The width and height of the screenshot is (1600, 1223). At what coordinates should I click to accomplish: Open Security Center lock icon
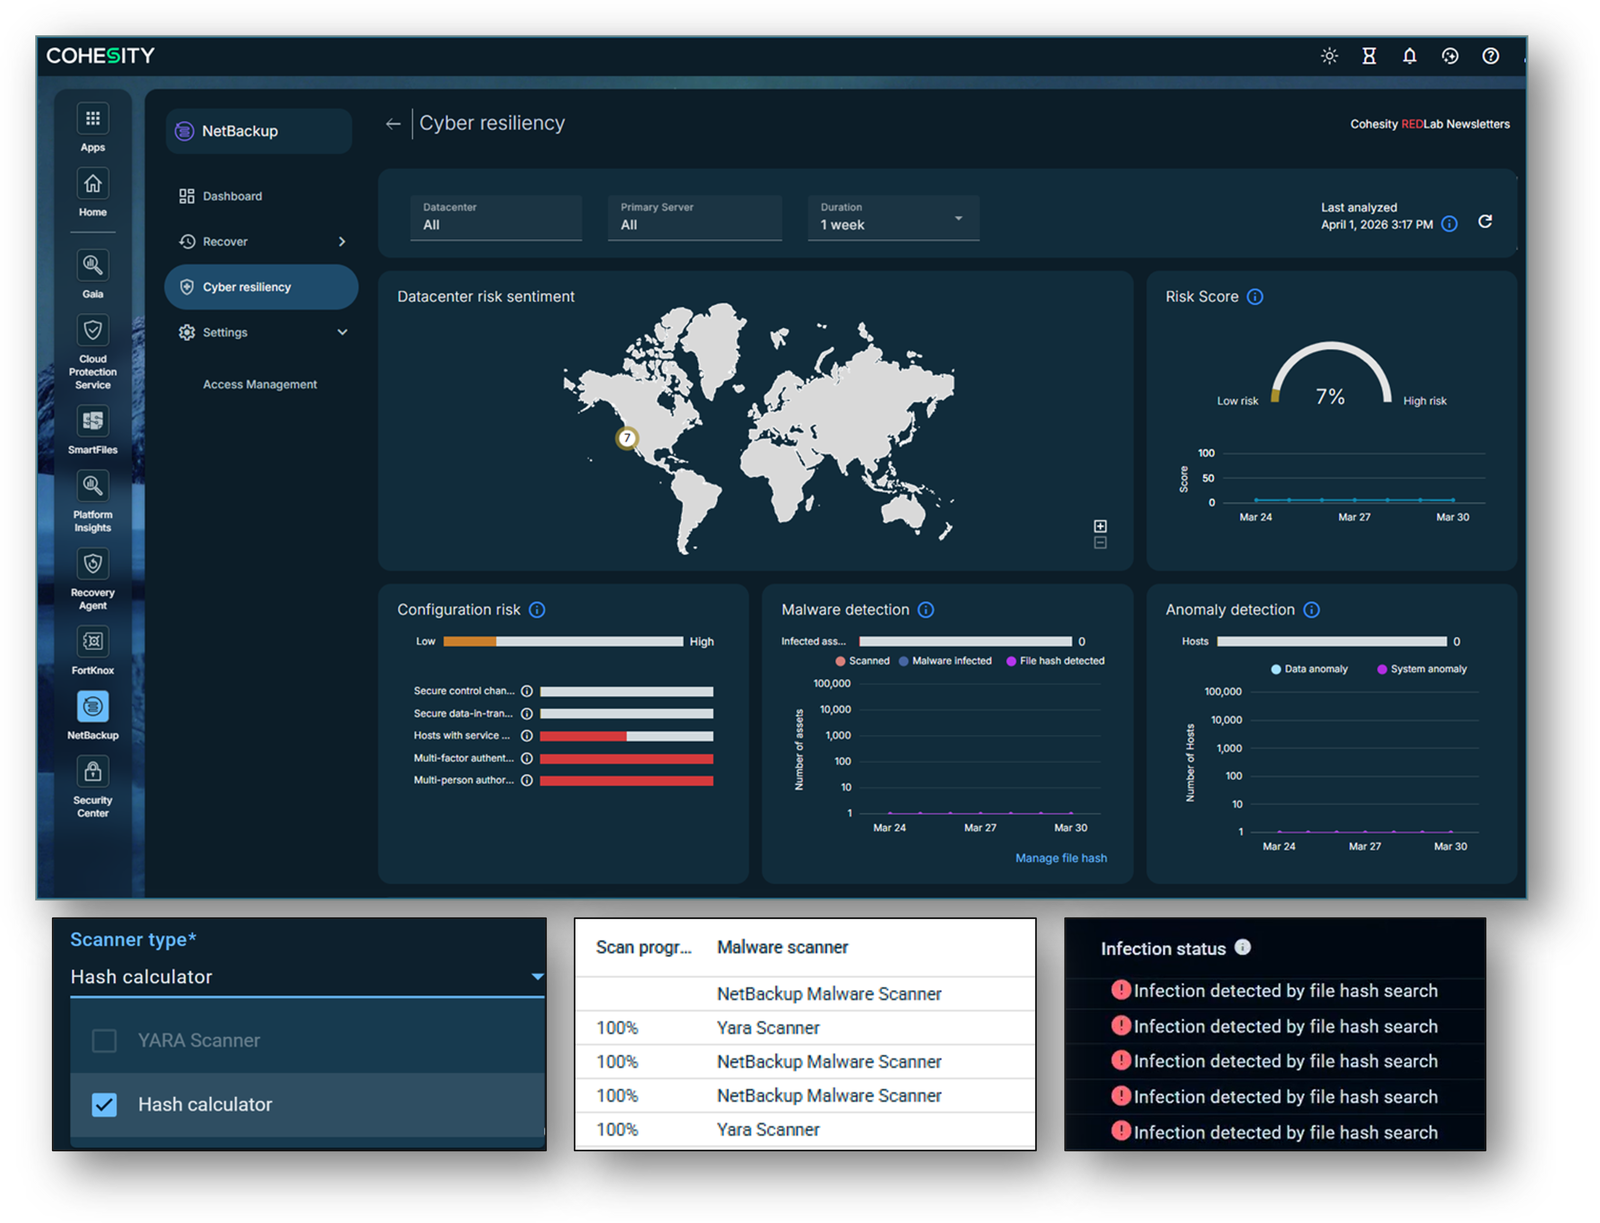click(x=93, y=772)
